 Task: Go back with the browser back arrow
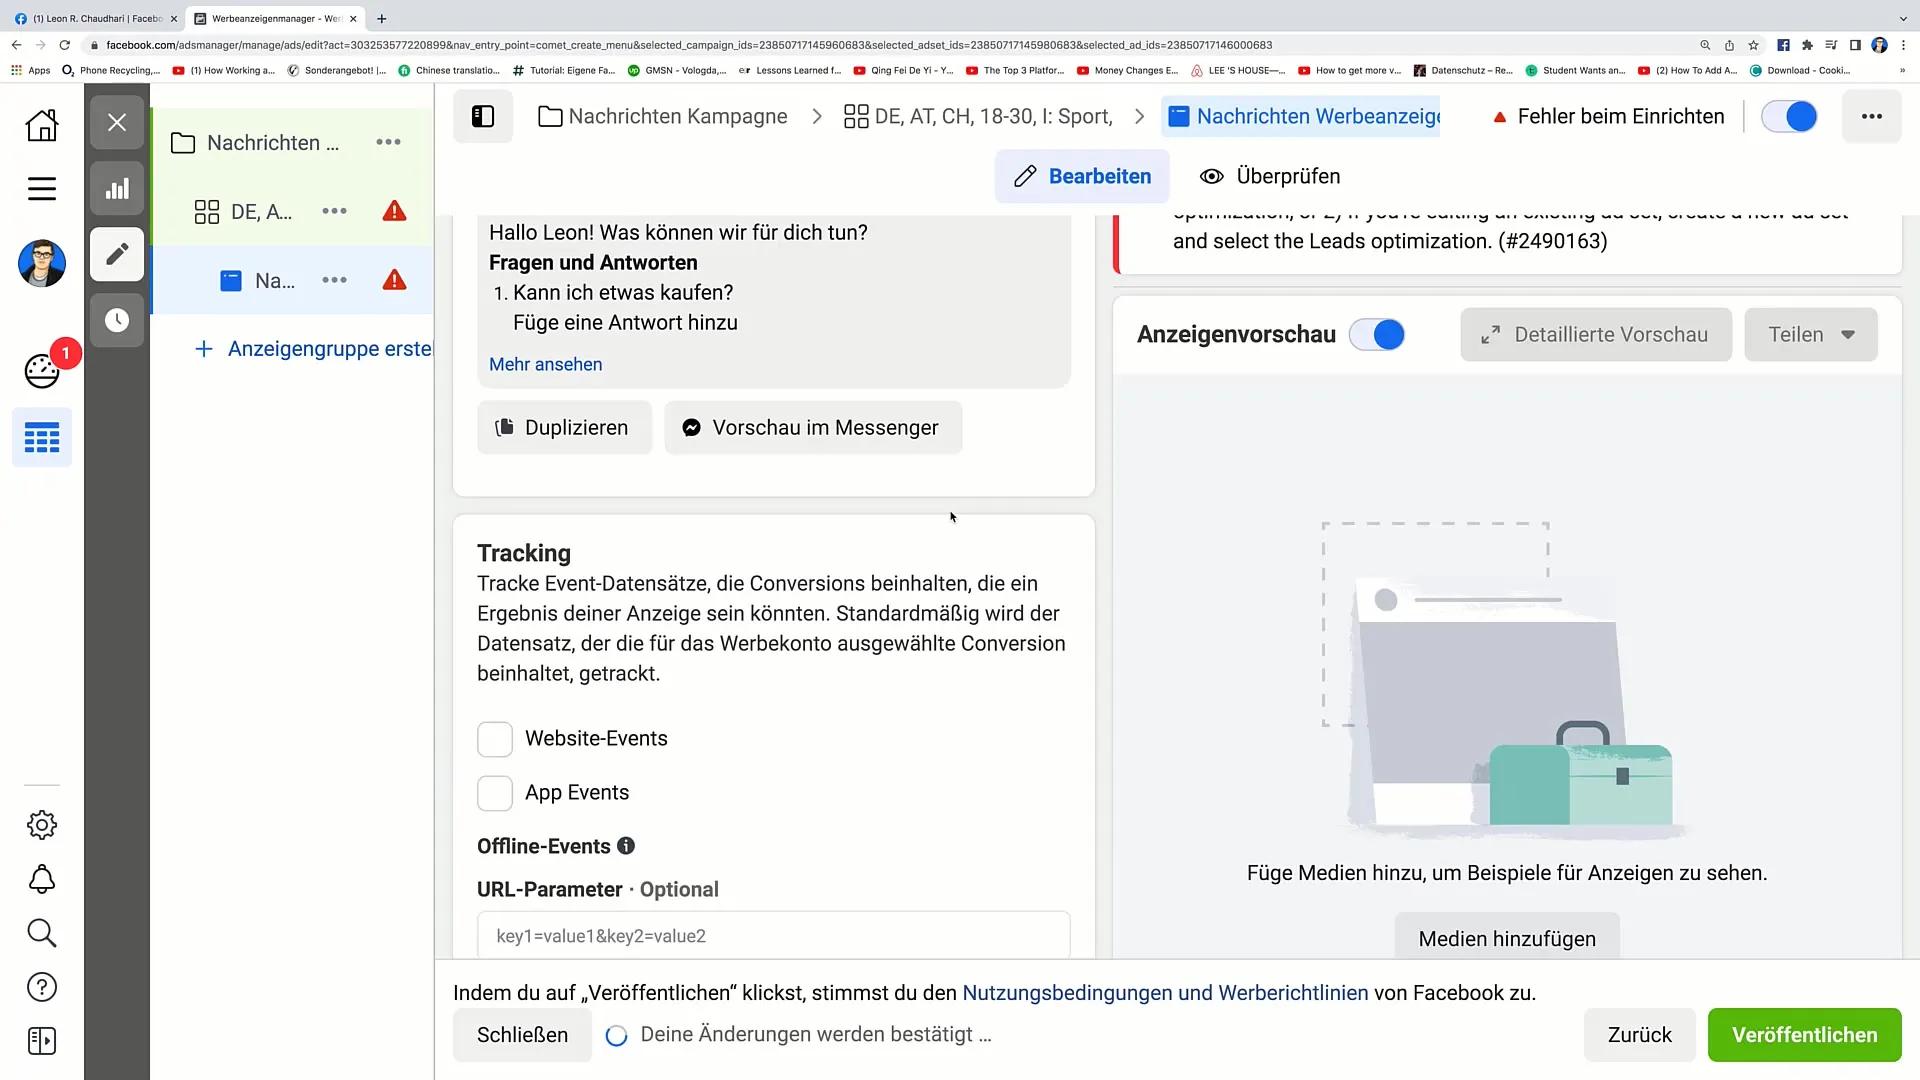pos(16,45)
